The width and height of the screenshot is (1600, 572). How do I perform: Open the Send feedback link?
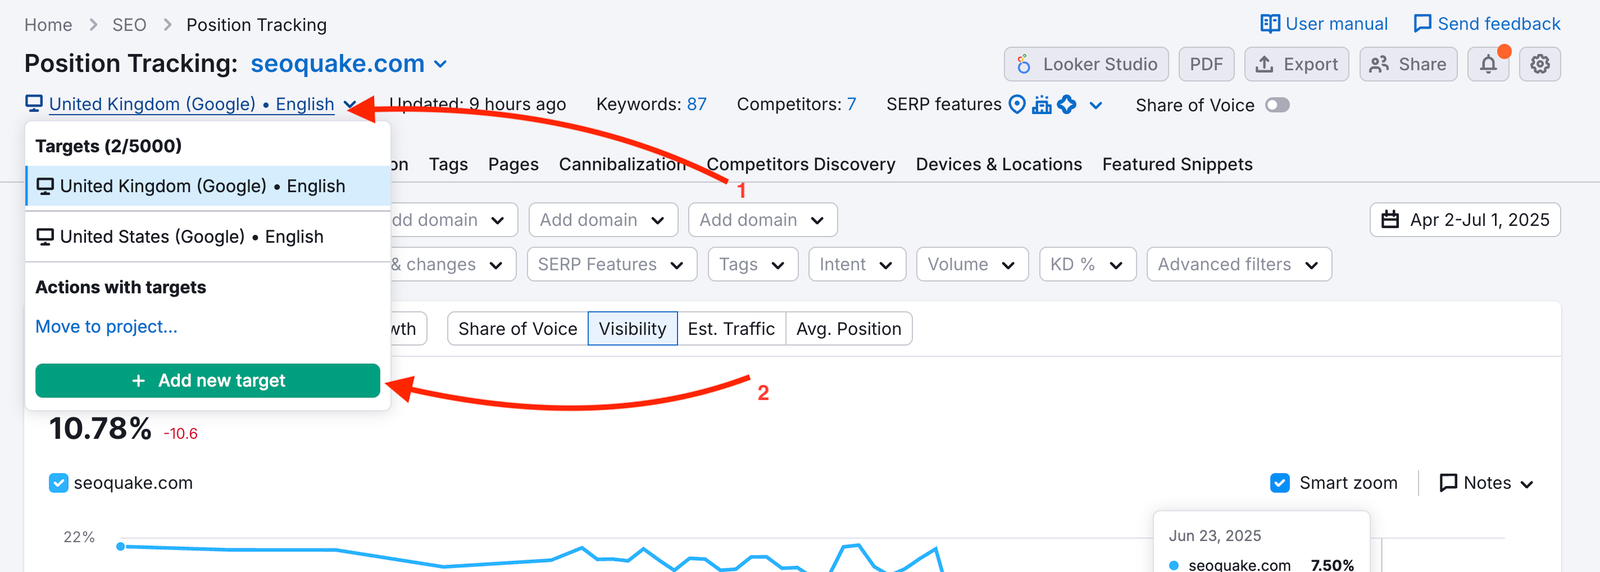[1487, 24]
